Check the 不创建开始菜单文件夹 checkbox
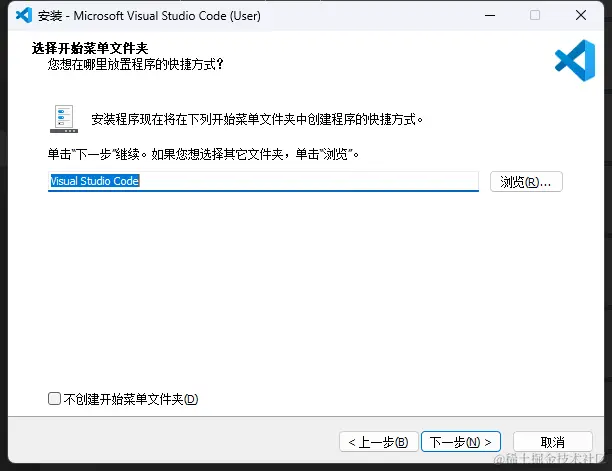This screenshot has width=612, height=471. [x=54, y=398]
